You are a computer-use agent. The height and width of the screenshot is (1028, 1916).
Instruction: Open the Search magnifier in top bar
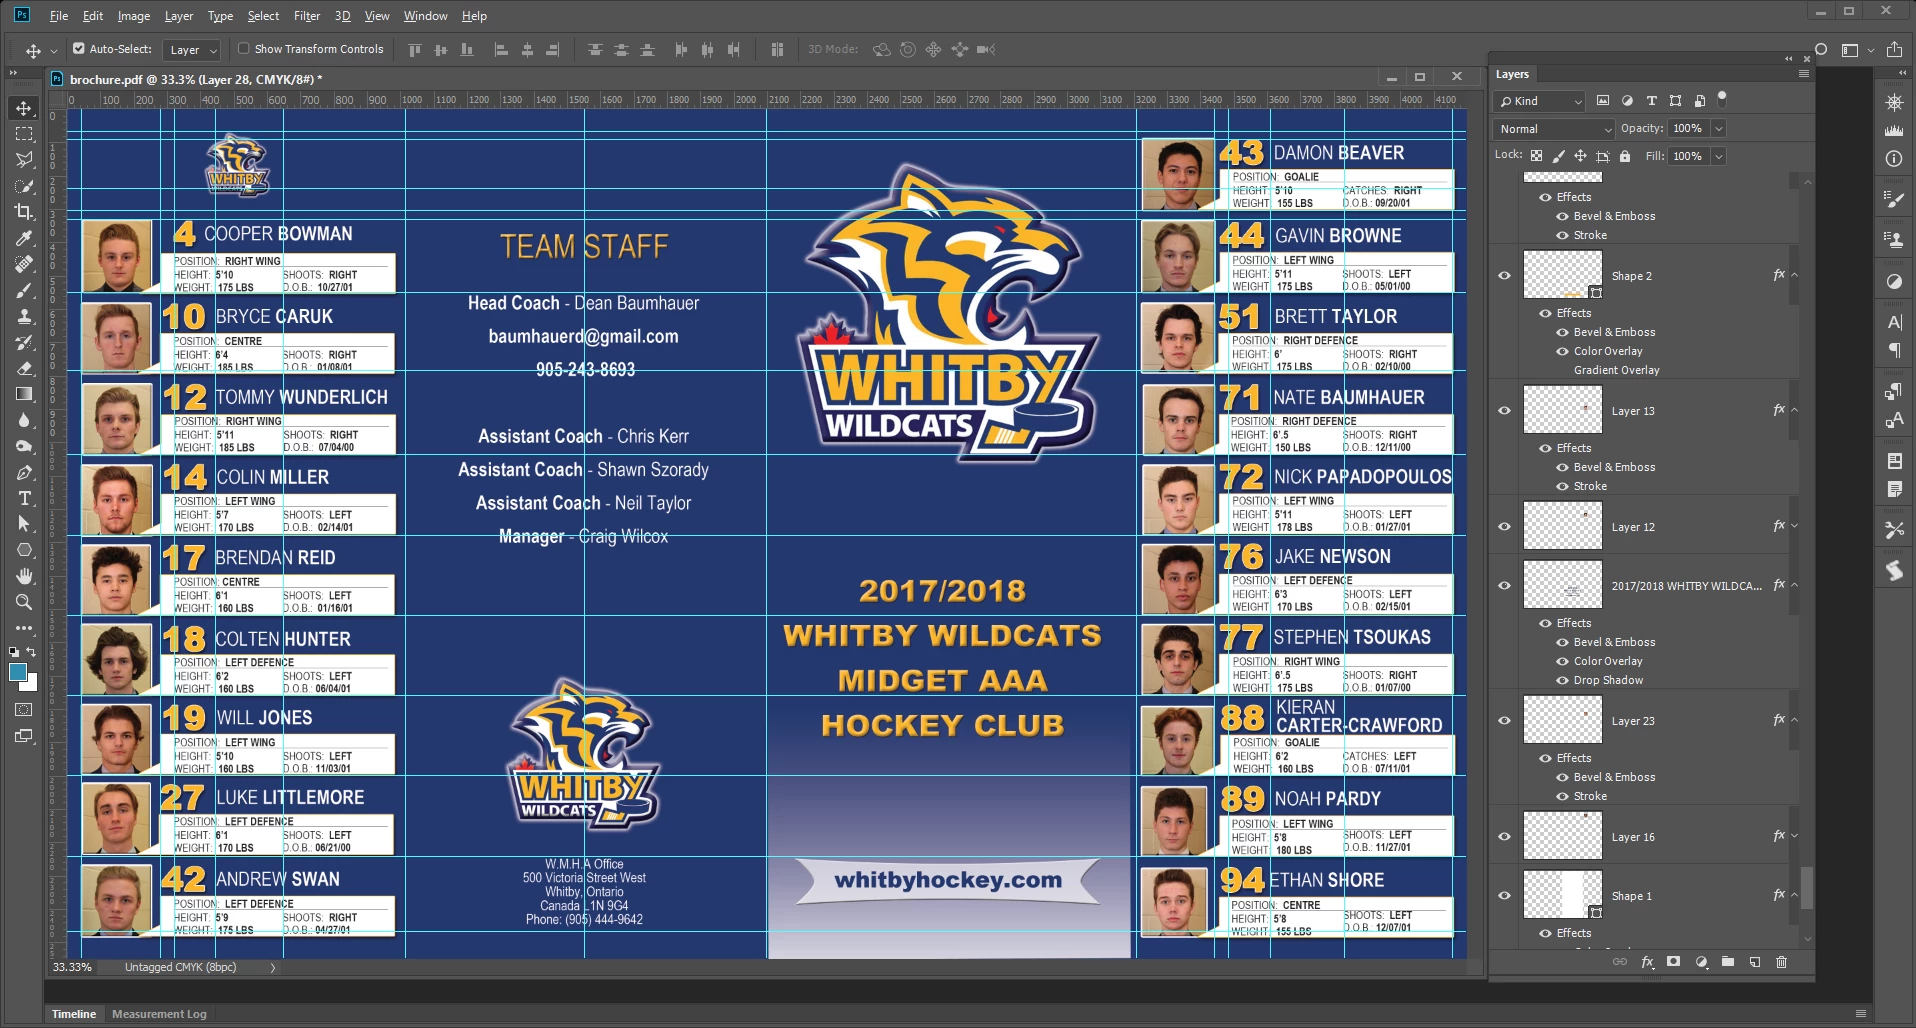1821,49
